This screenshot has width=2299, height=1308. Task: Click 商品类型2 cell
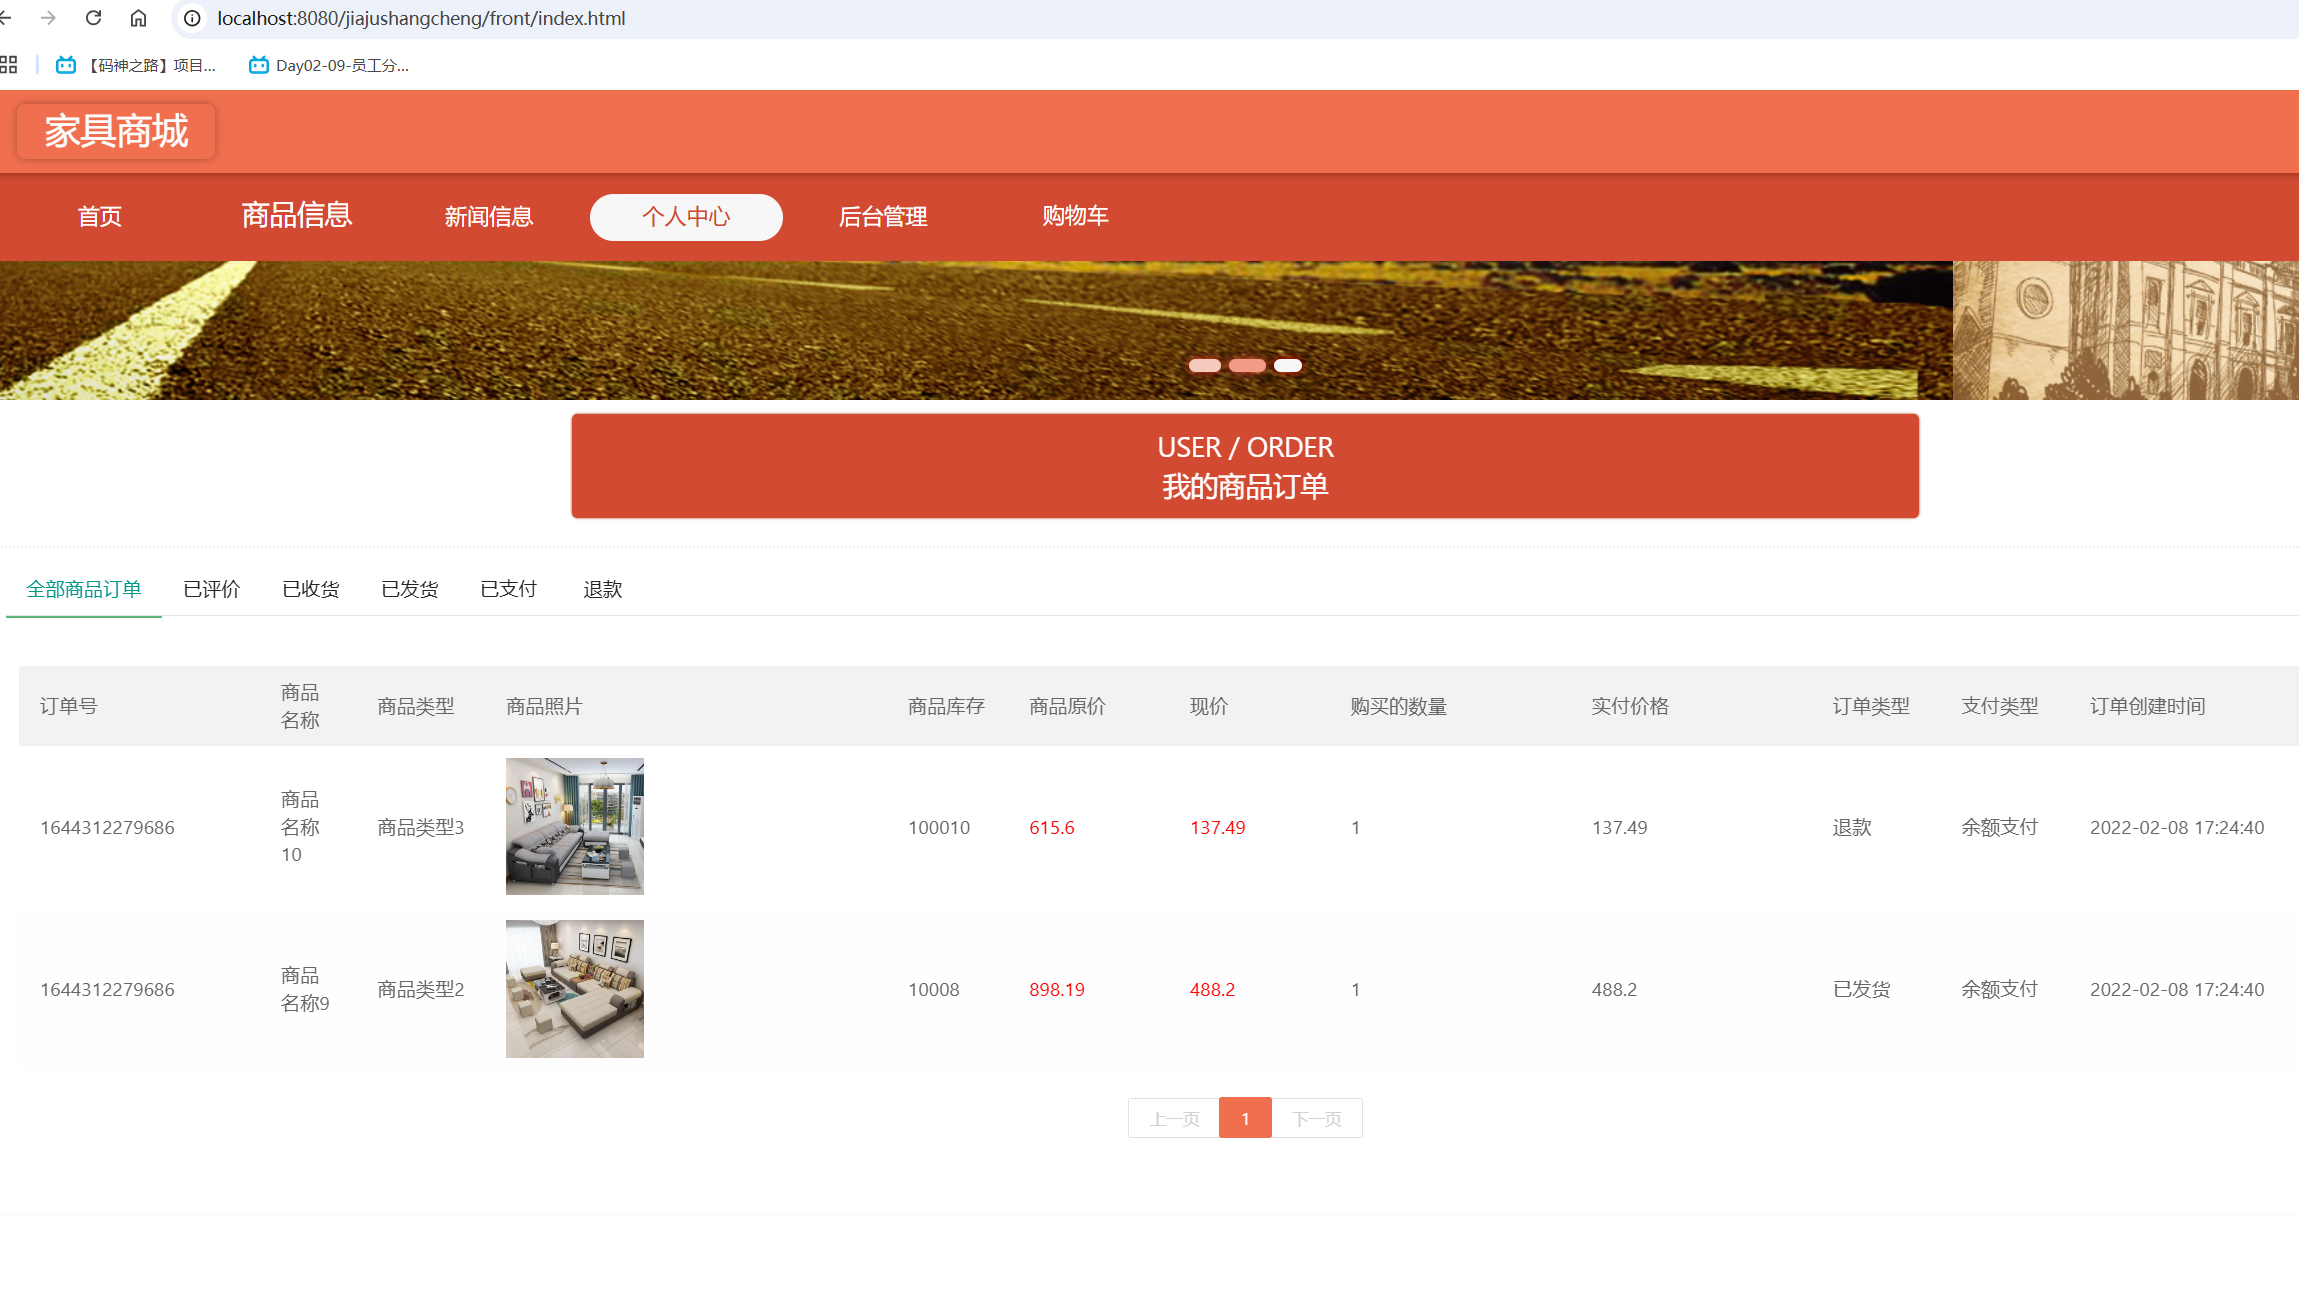click(x=421, y=989)
